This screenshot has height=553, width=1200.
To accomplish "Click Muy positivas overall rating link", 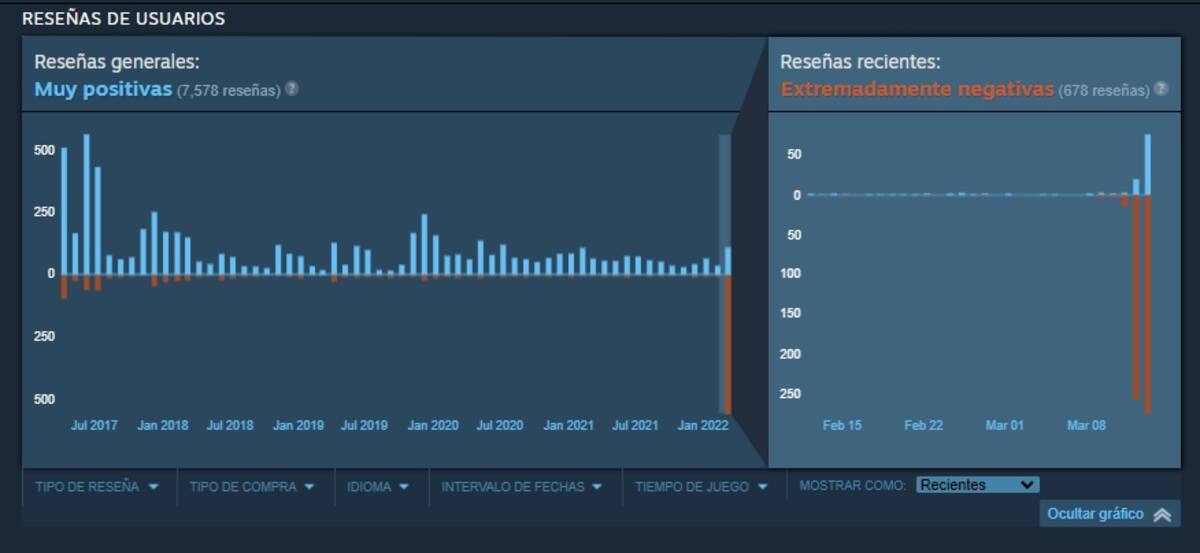I will (x=103, y=89).
